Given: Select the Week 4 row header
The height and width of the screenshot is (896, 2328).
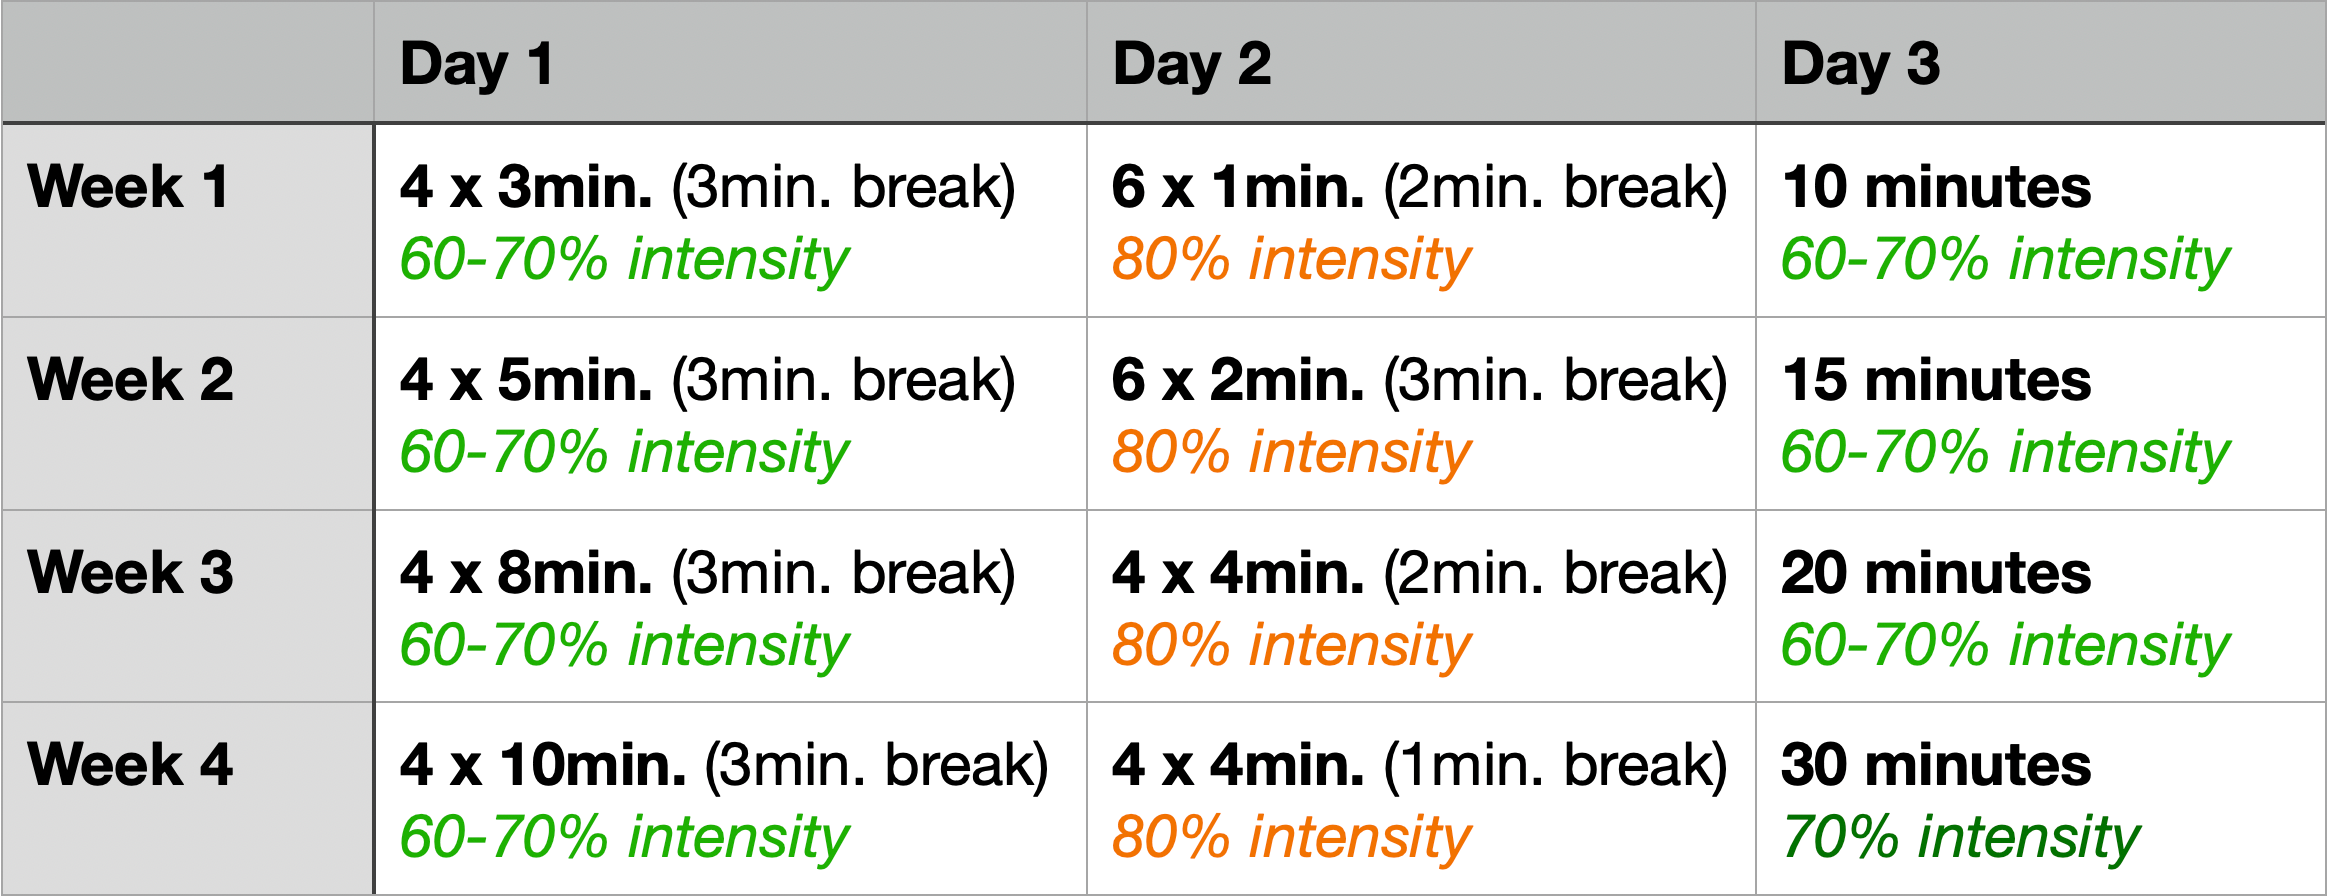Looking at the screenshot, I should (x=188, y=798).
